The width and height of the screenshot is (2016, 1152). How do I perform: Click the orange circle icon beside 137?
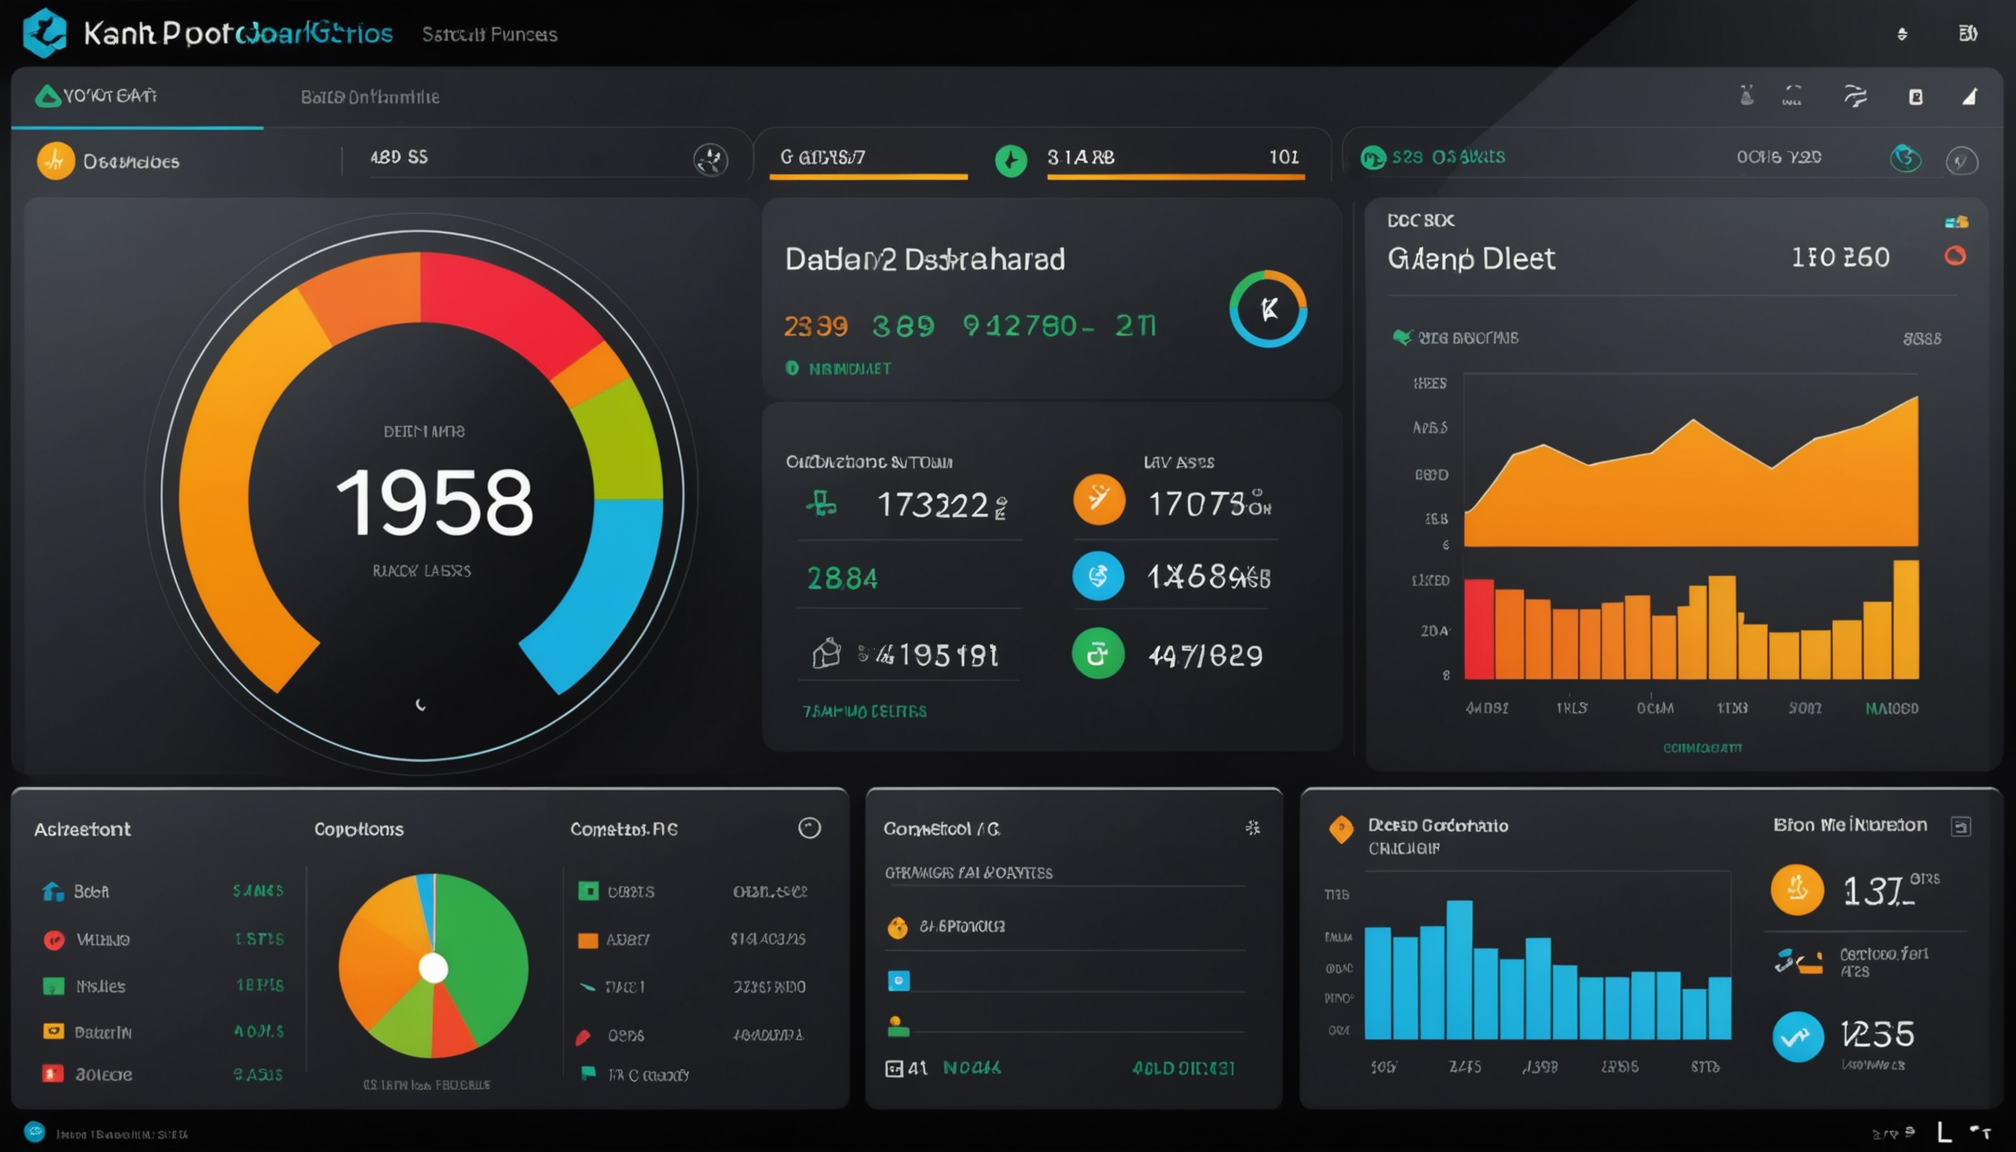(x=1797, y=889)
